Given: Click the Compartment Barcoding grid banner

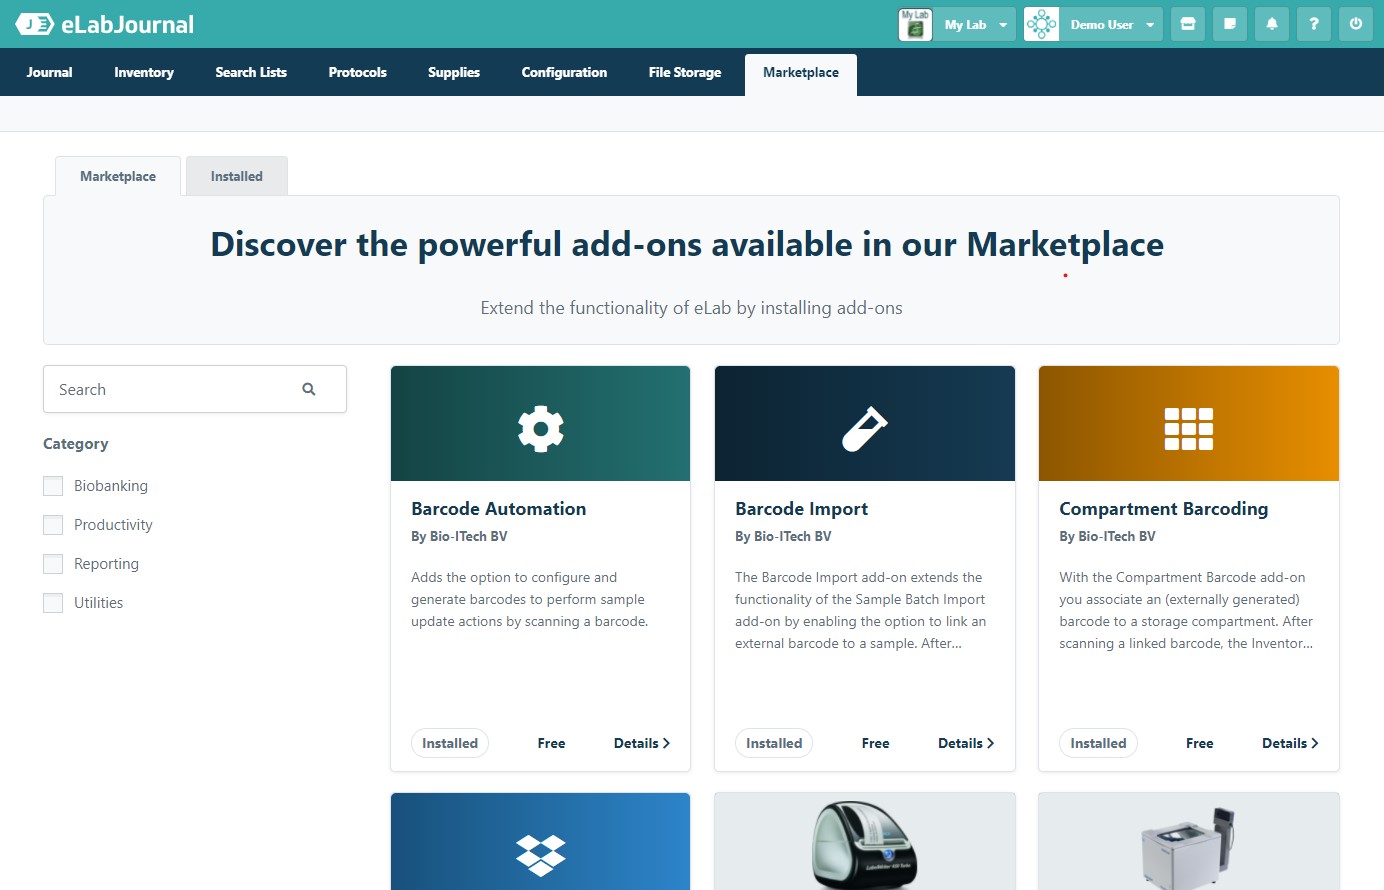Looking at the screenshot, I should click(x=1188, y=423).
